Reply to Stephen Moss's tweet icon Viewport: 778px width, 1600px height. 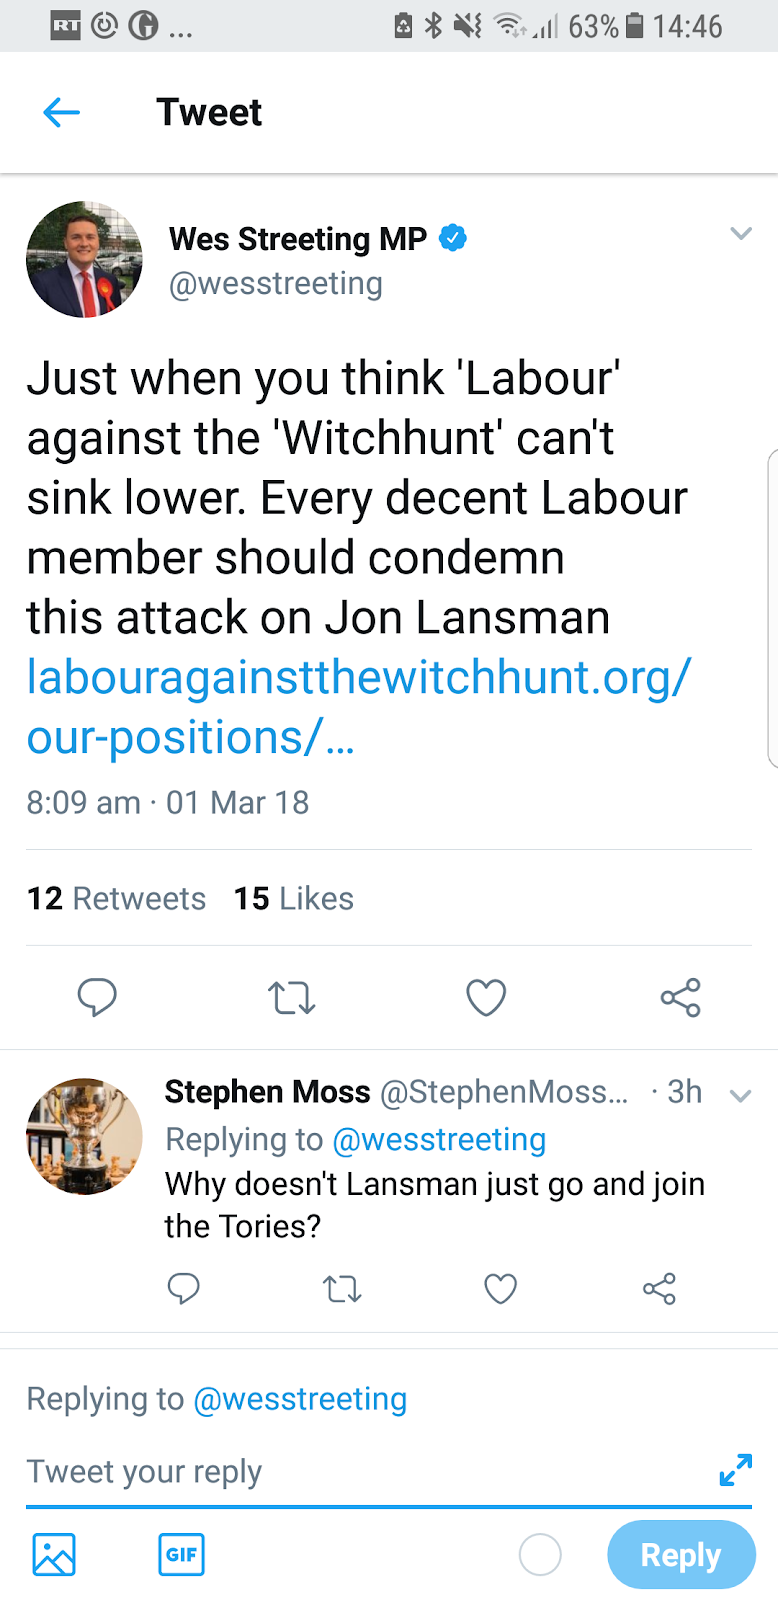pos(184,1288)
